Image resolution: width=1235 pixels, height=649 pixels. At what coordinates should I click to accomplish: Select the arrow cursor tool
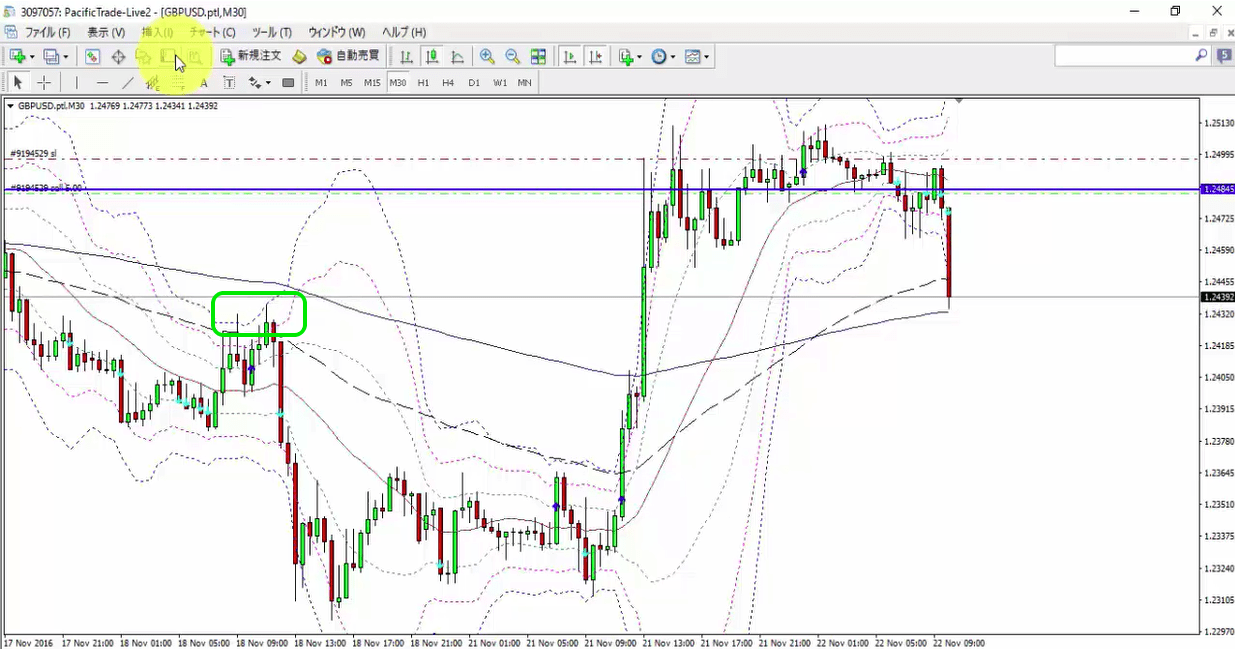pyautogui.click(x=18, y=82)
